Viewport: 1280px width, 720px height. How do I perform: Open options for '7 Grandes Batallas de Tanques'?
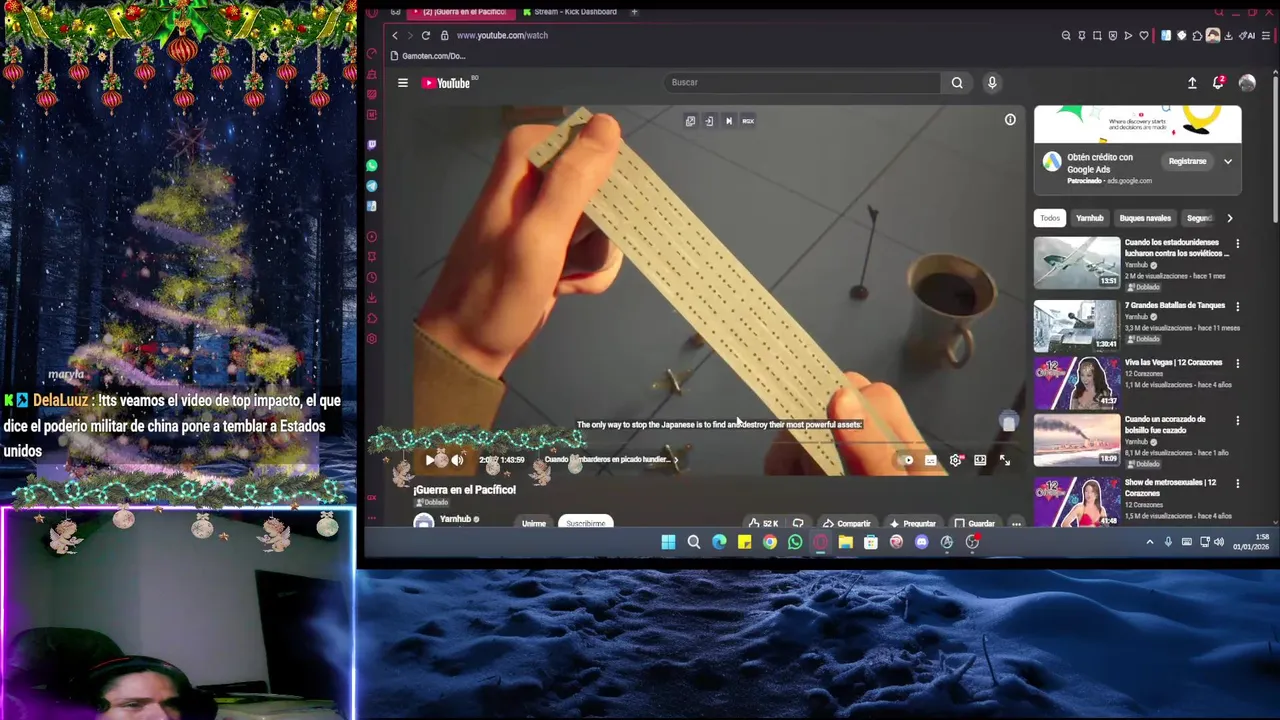tap(1237, 307)
